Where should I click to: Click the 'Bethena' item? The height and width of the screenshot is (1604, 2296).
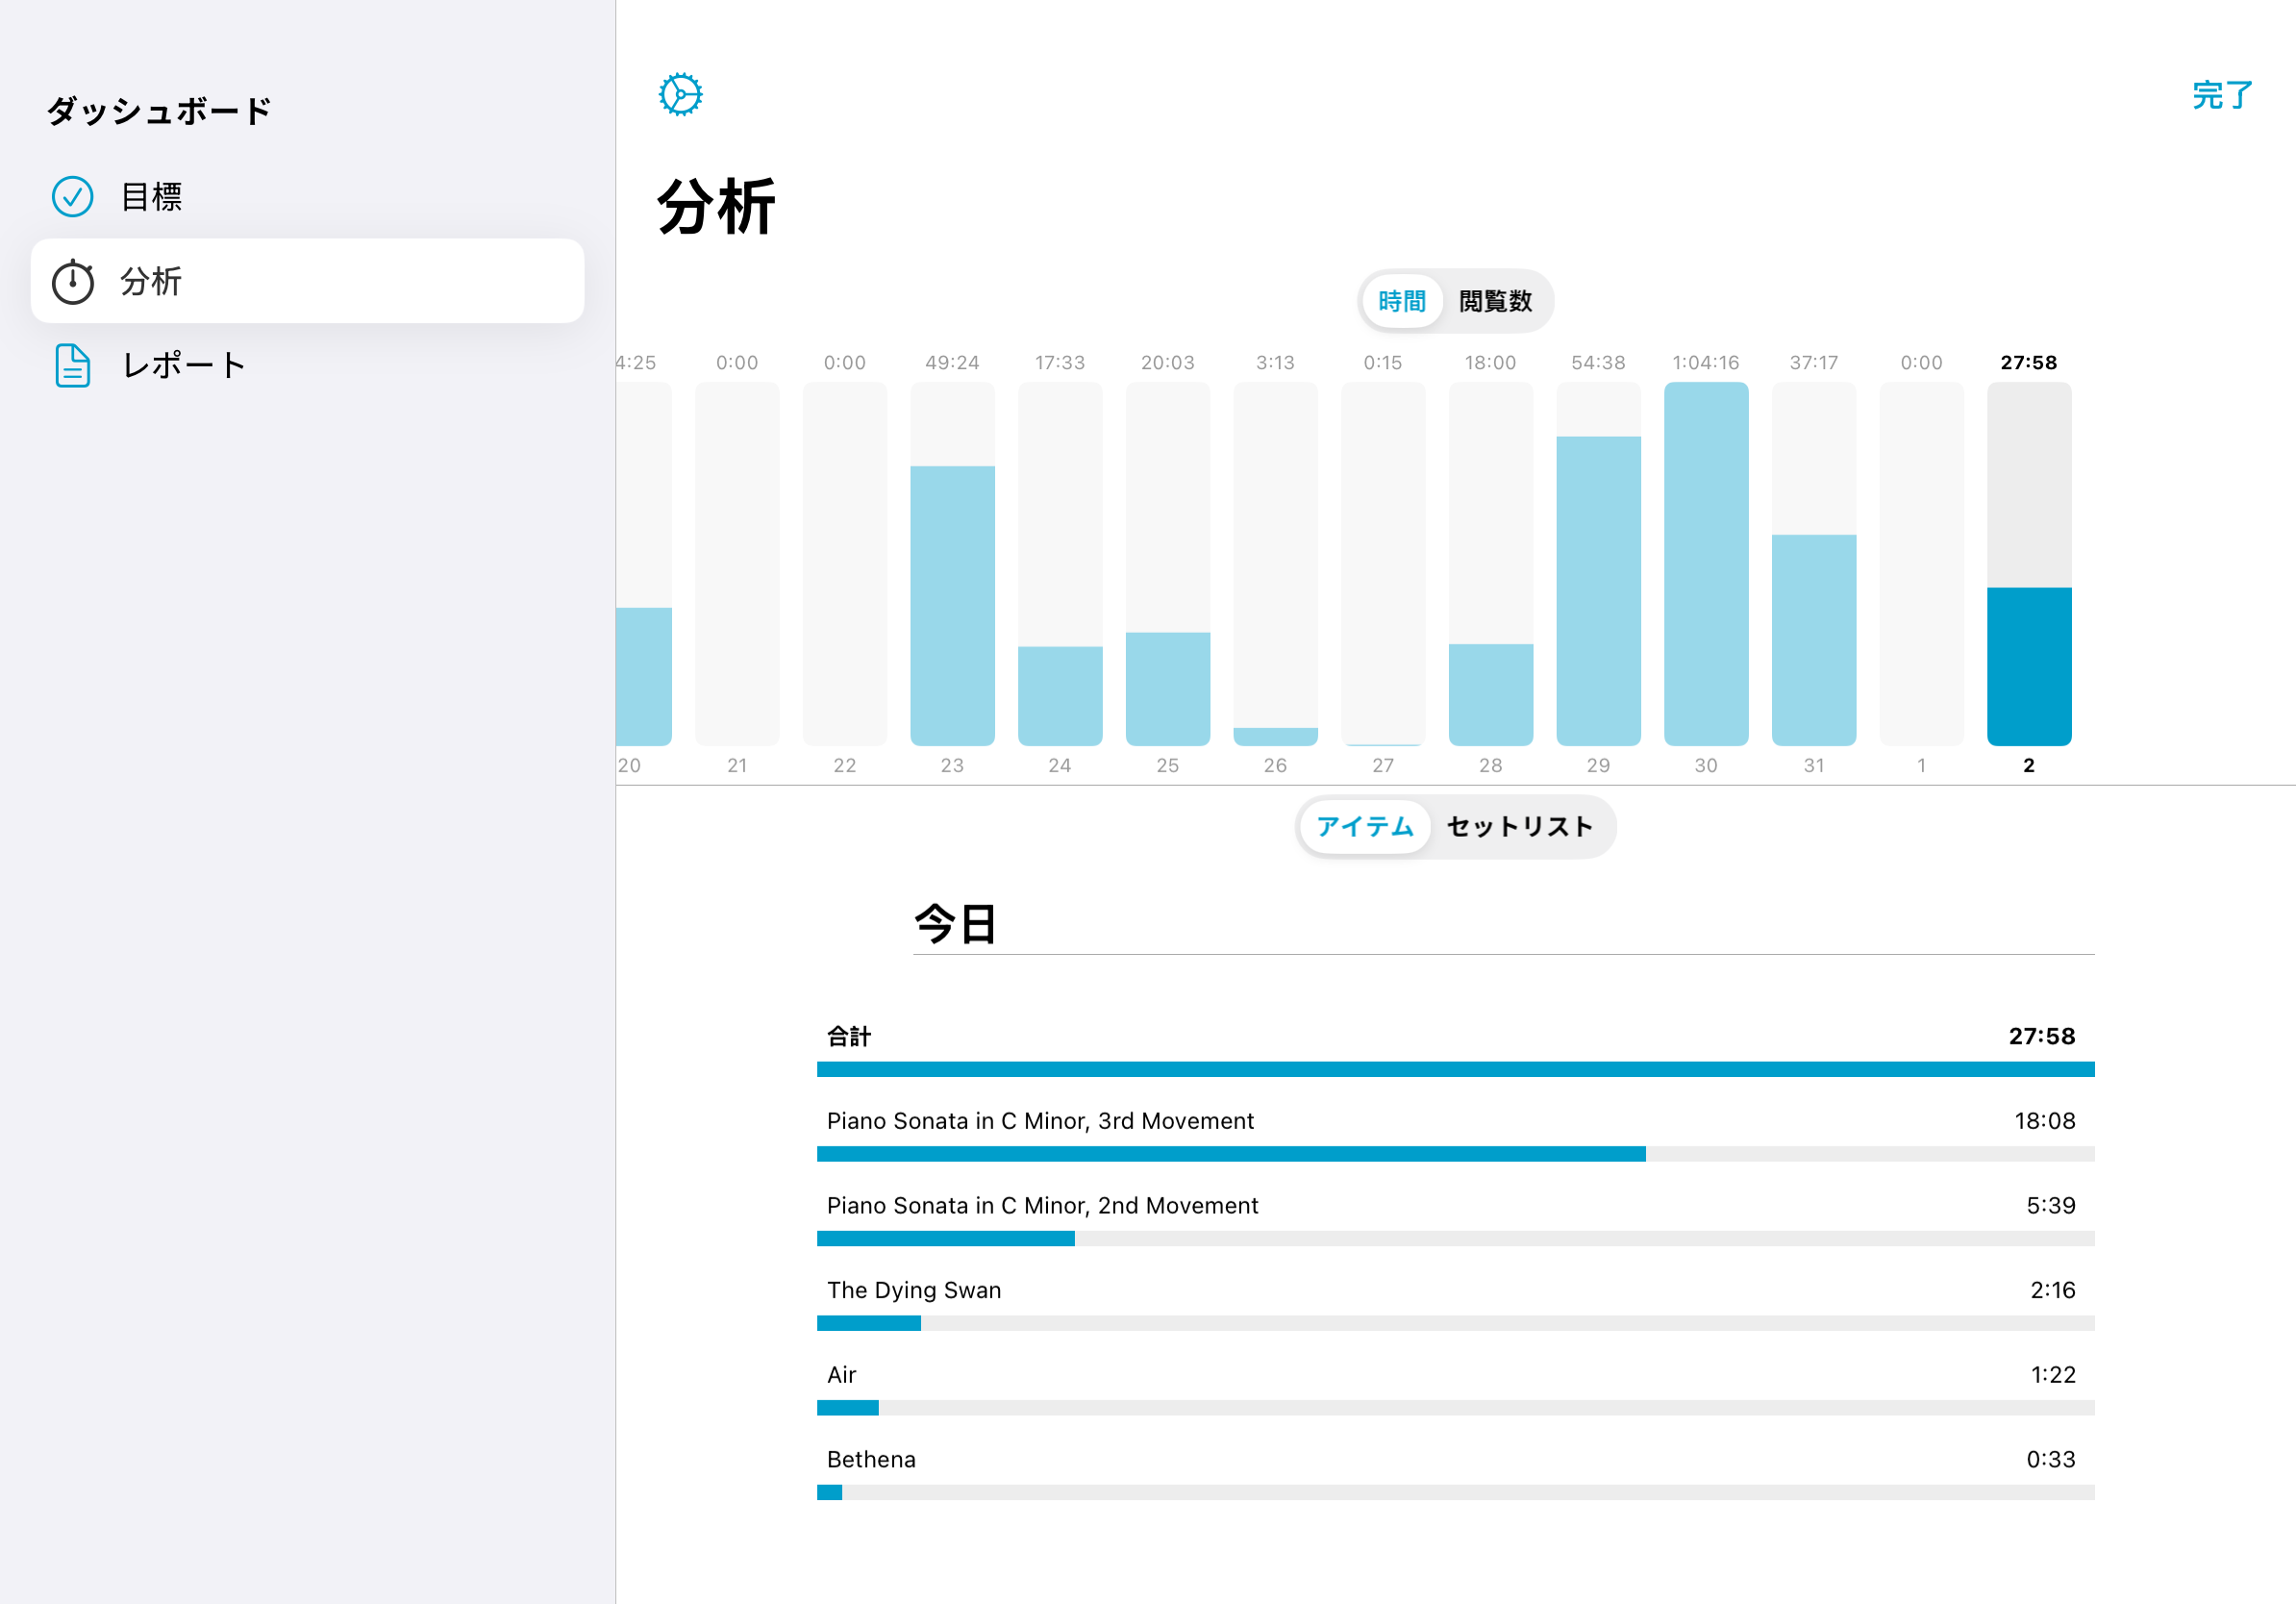click(x=871, y=1460)
